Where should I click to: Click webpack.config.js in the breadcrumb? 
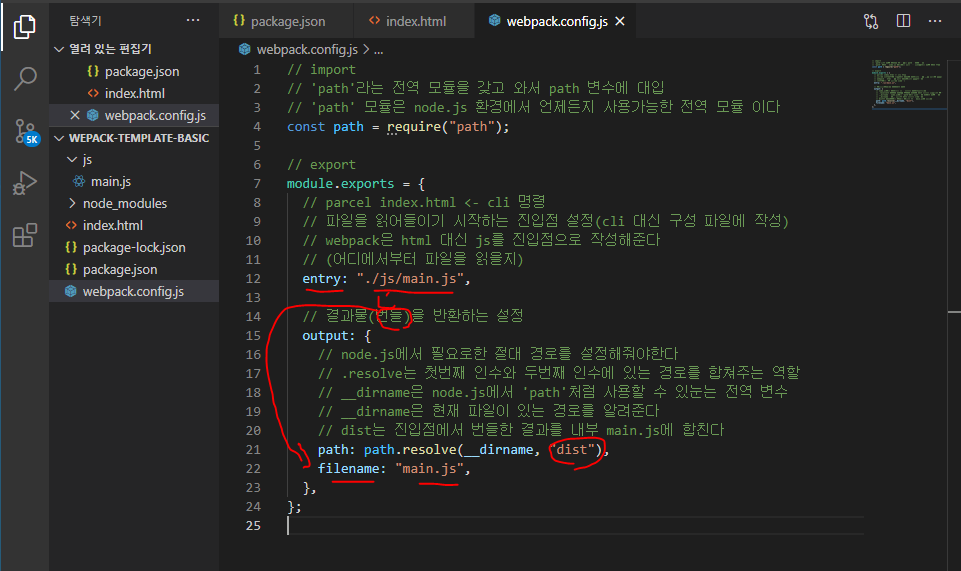306,50
